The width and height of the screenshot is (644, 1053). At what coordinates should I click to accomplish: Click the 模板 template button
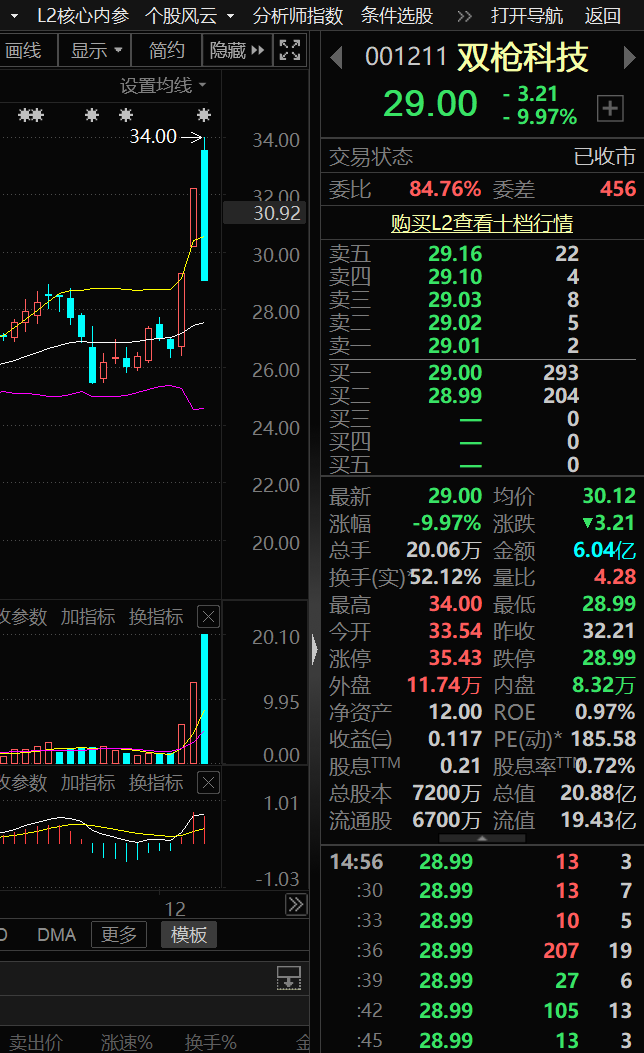pos(189,935)
